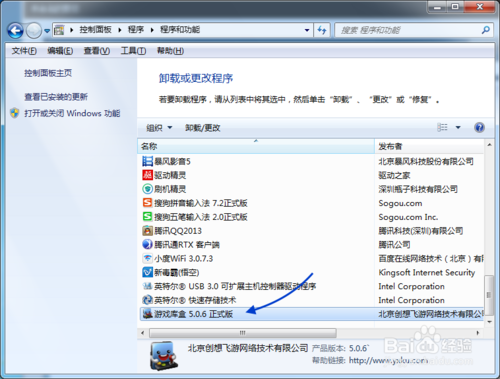The width and height of the screenshot is (500, 379).
Task: Select 搜狗五笔输入法 2.0正式版 entry
Action: [x=201, y=217]
